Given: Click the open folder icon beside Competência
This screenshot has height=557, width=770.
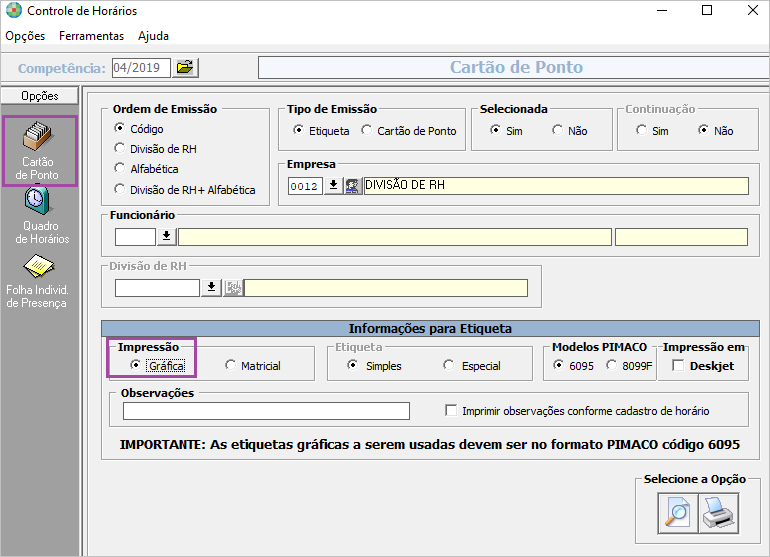Looking at the screenshot, I should click(x=185, y=68).
